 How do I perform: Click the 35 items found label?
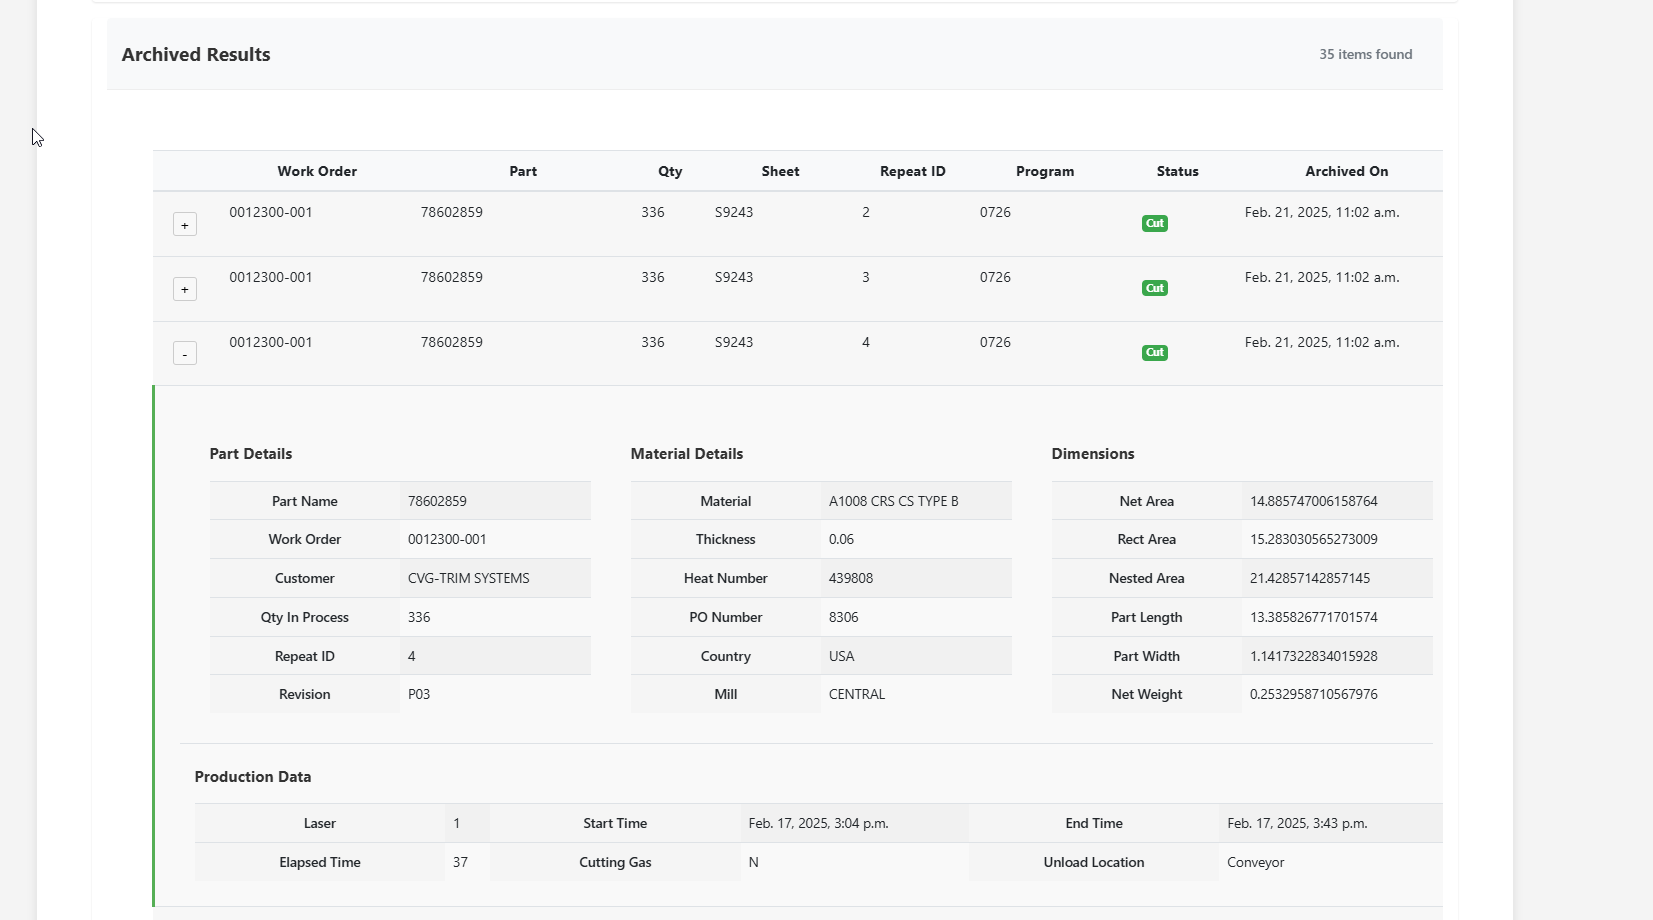1365,54
